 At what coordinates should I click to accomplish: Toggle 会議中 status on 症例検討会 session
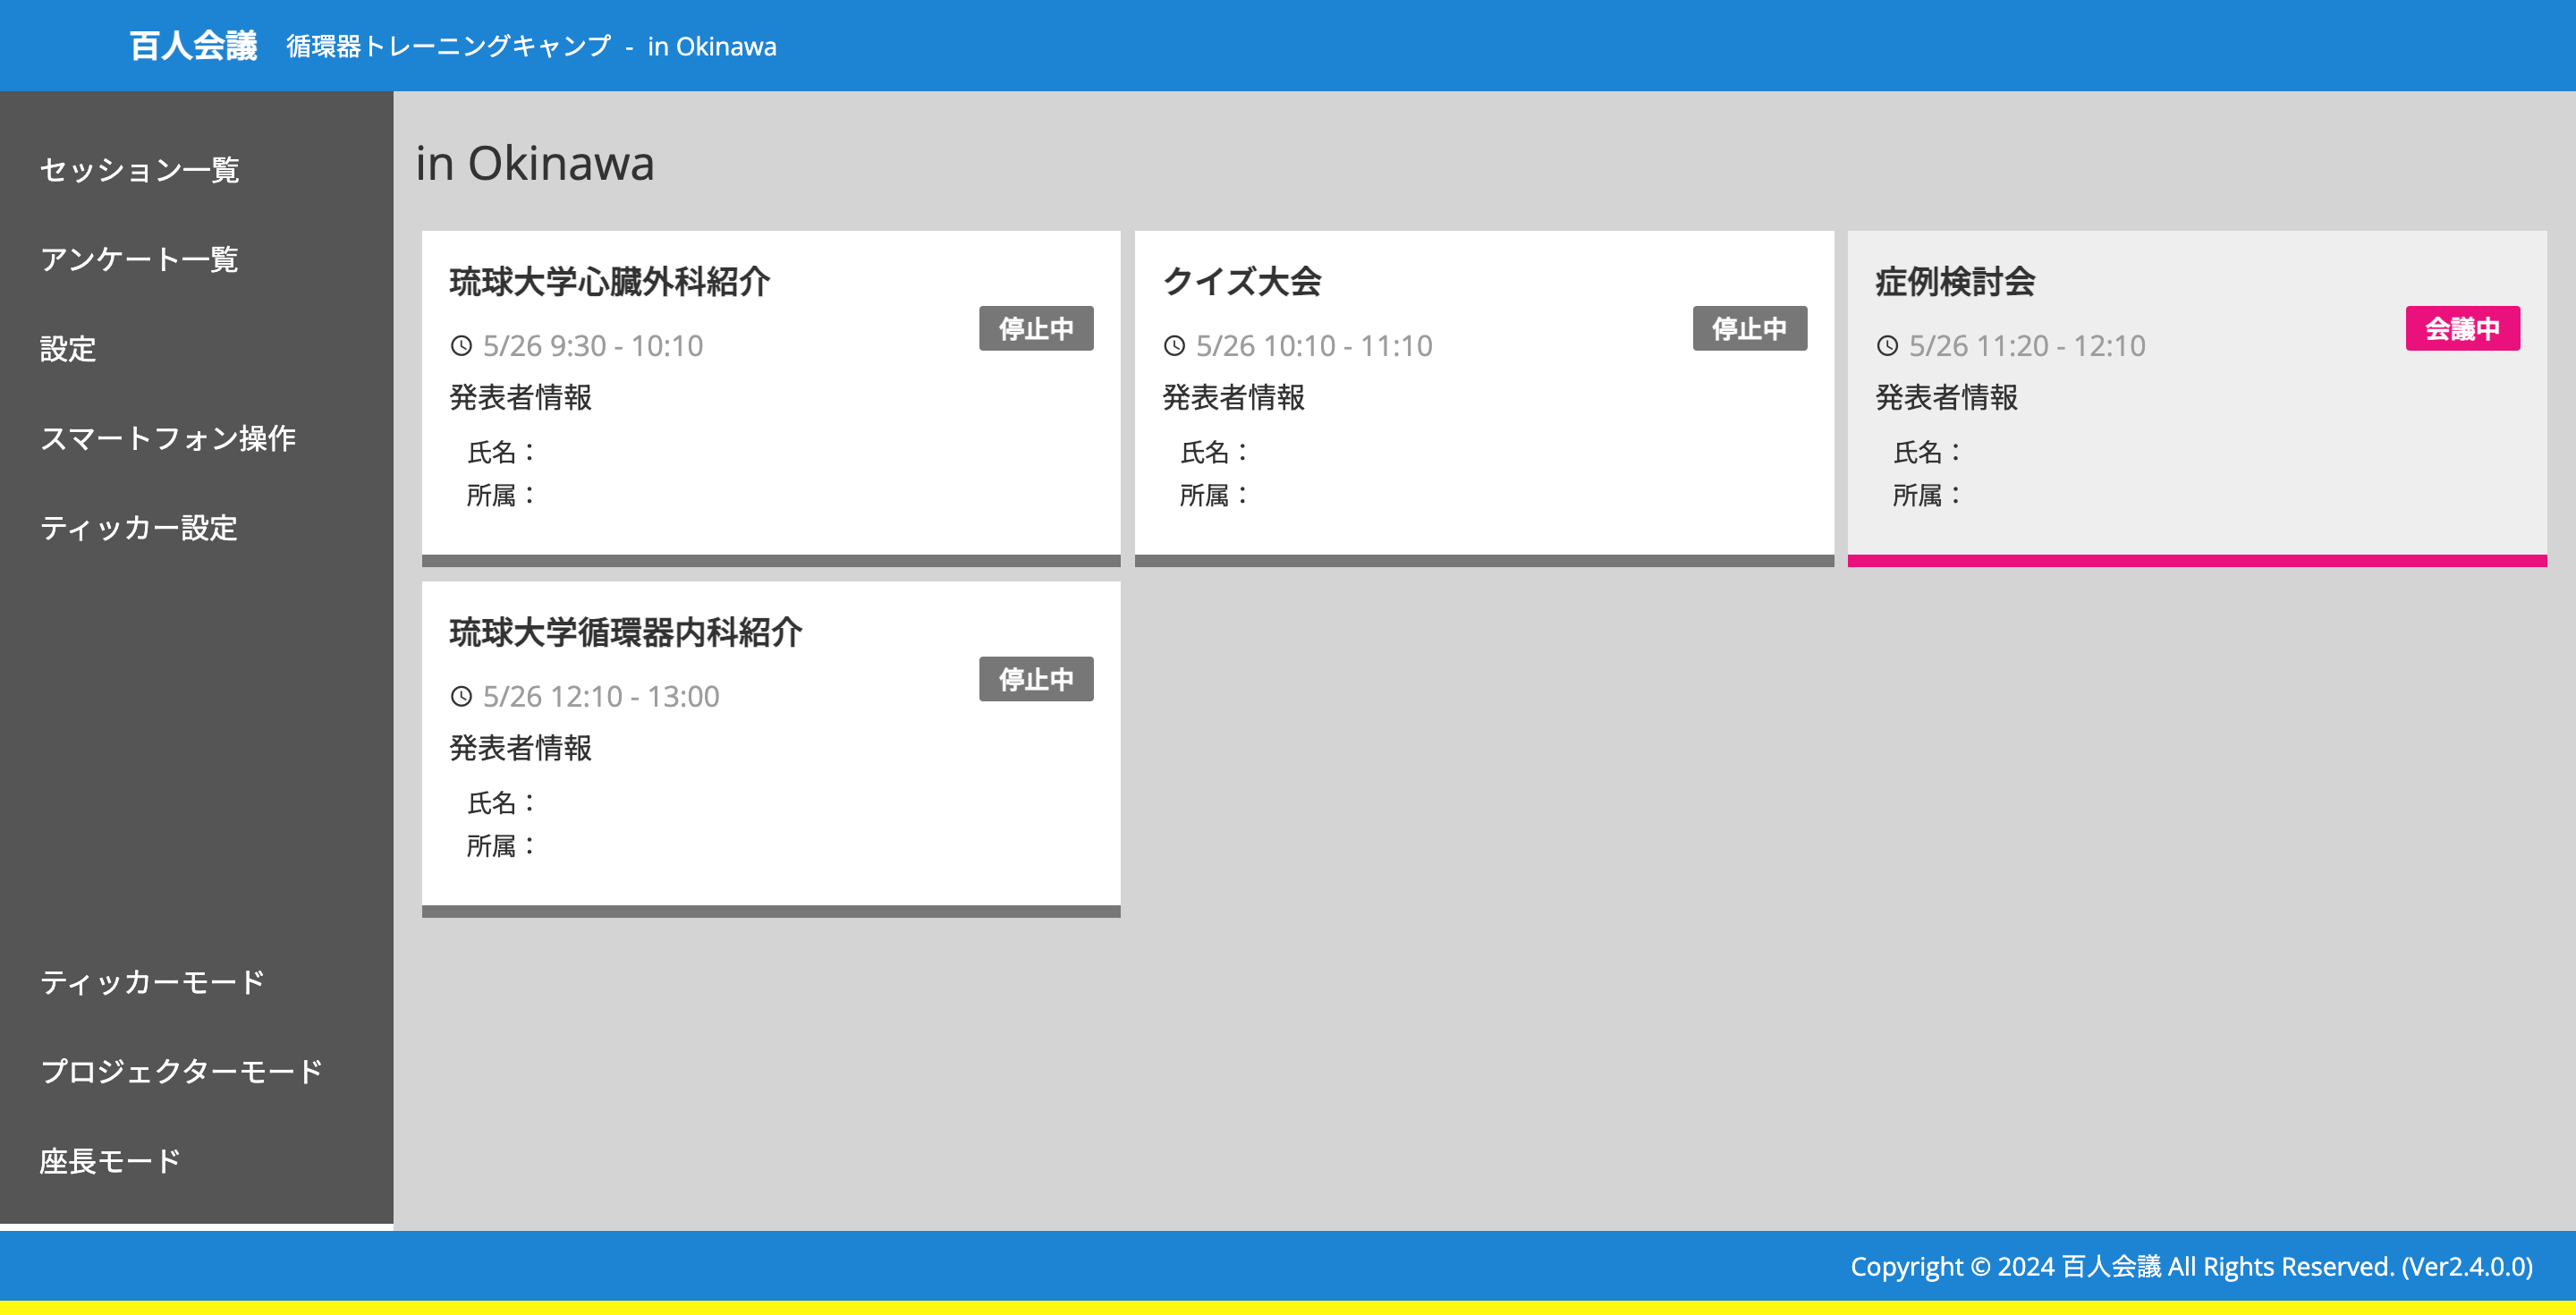click(x=2462, y=328)
